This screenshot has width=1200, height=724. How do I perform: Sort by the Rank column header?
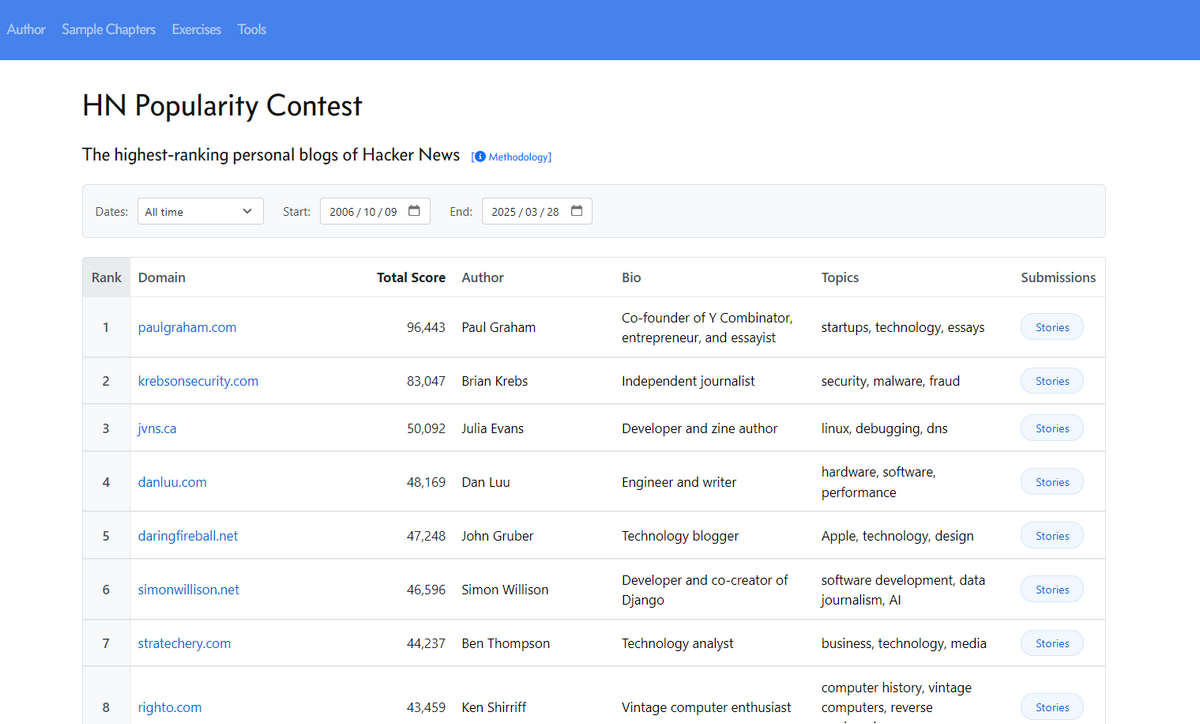click(106, 278)
